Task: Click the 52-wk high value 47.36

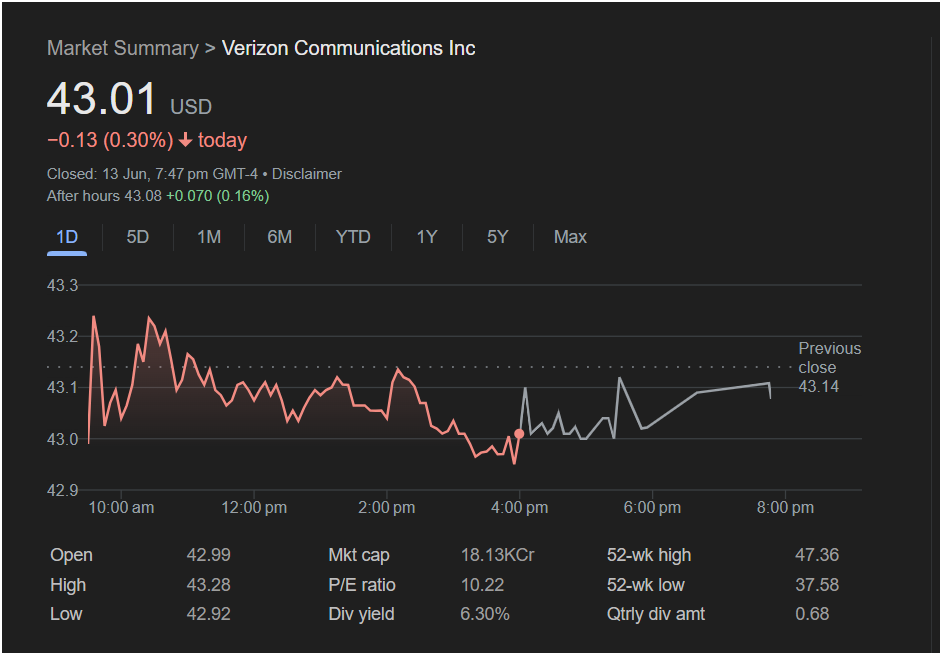Action: pos(817,555)
